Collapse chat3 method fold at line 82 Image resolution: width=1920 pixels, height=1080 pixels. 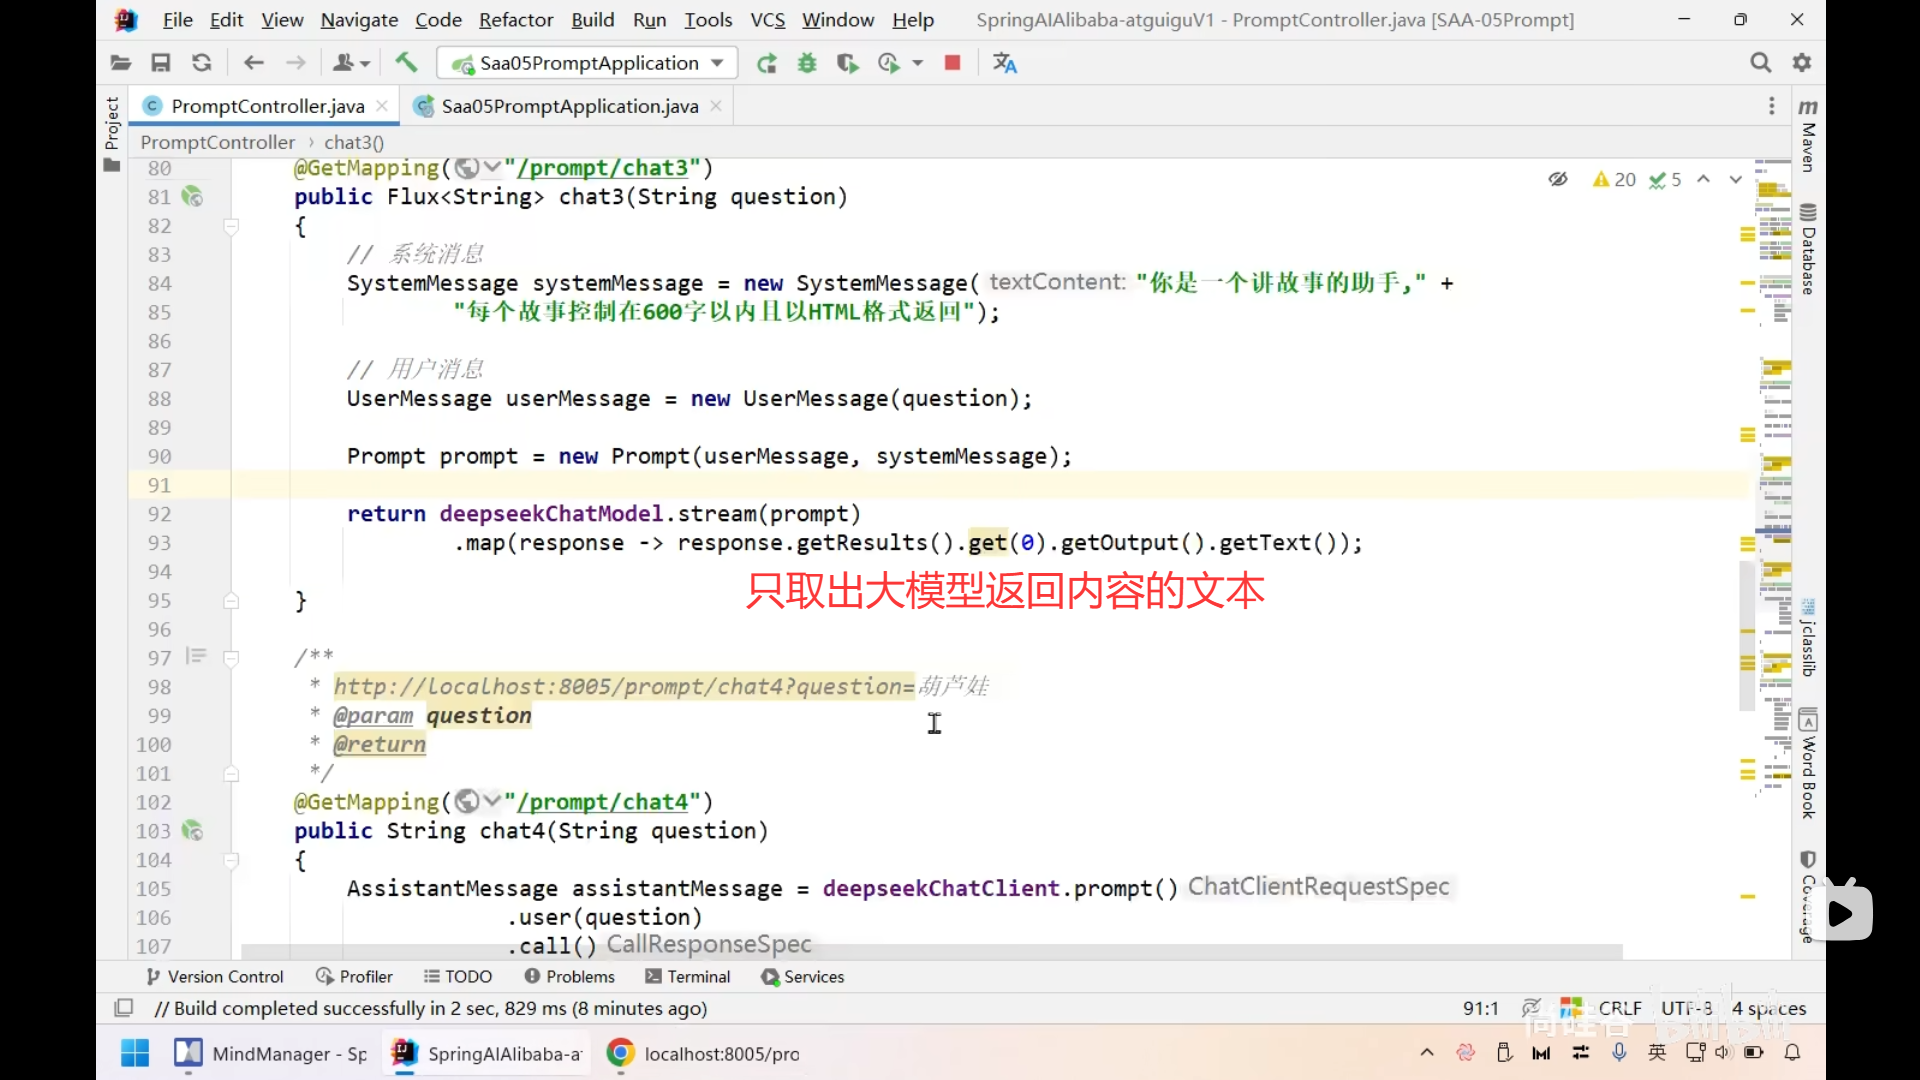point(231,226)
